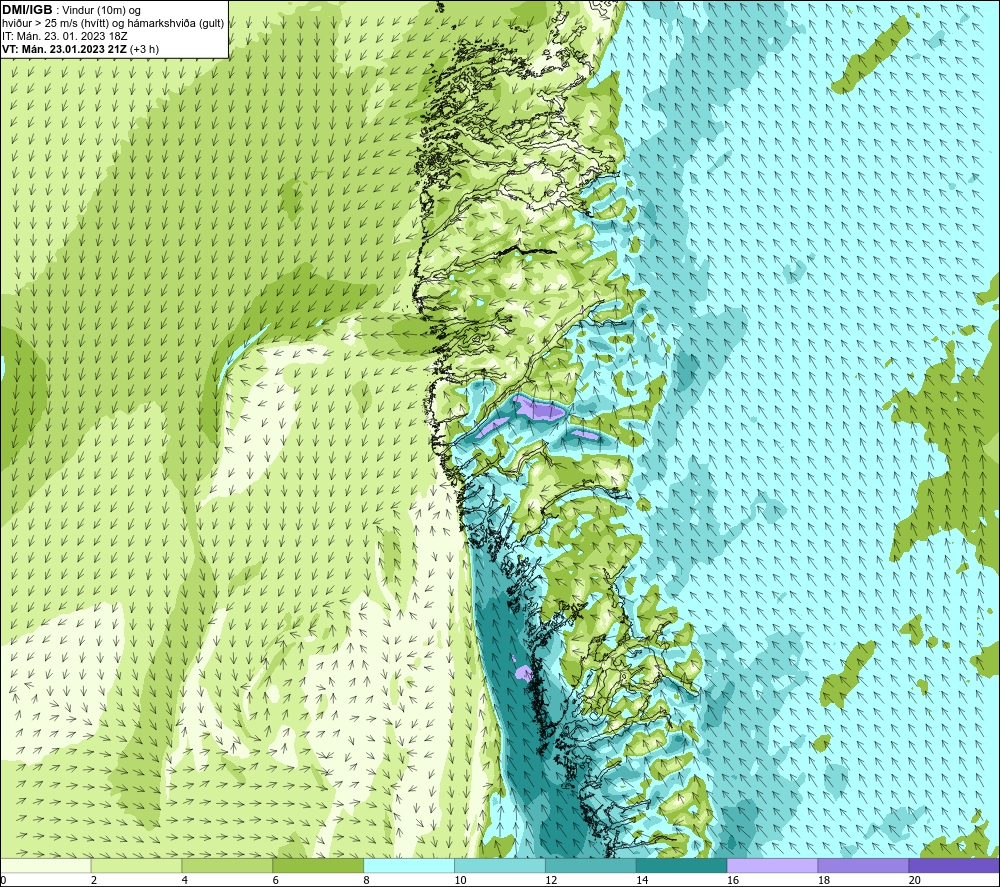The image size is (1000, 887).
Task: Click the legend label '8'
Action: (x=366, y=880)
